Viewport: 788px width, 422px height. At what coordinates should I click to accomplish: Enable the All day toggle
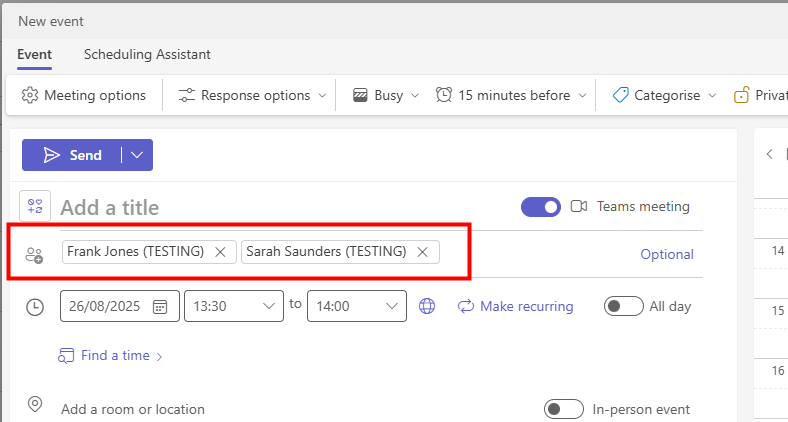point(623,306)
